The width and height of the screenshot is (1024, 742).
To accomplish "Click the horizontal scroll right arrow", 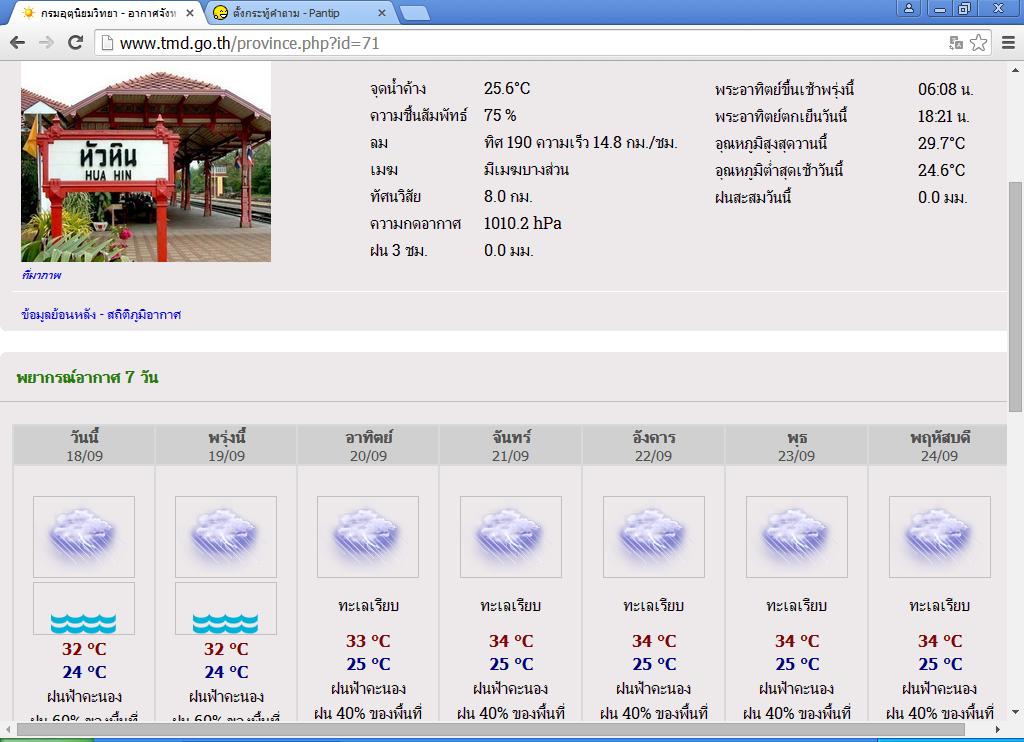I will [997, 729].
